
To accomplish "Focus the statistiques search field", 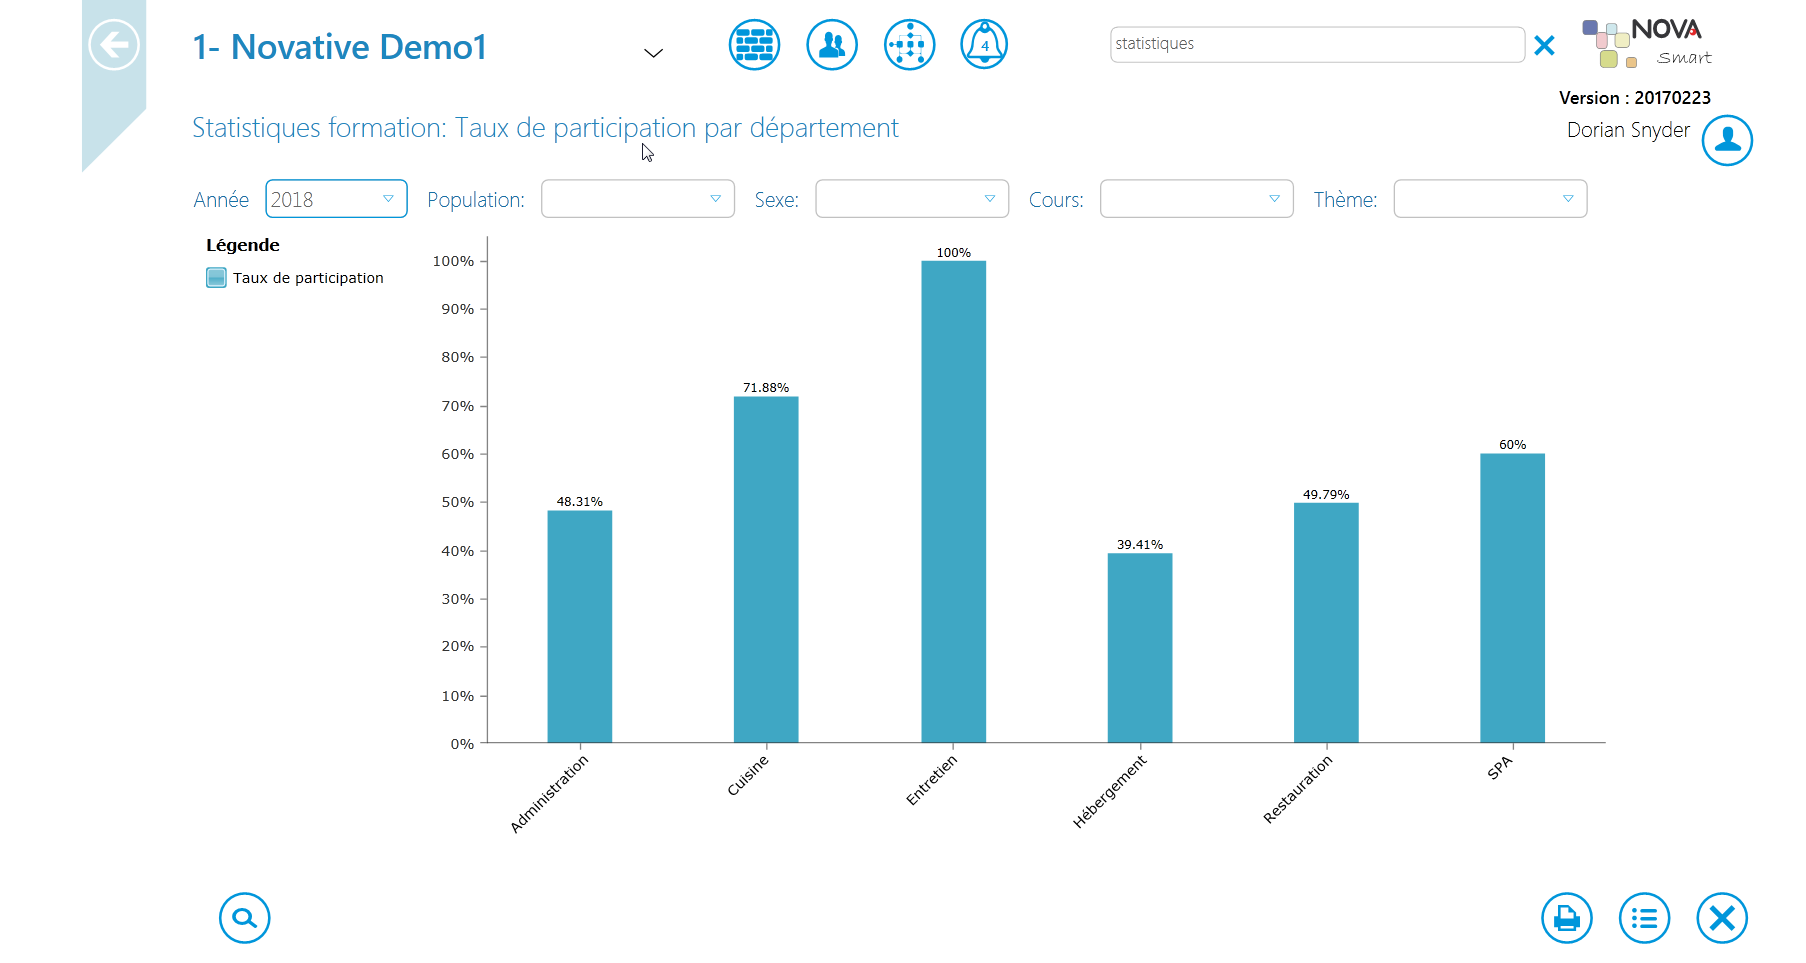I will pyautogui.click(x=1317, y=44).
